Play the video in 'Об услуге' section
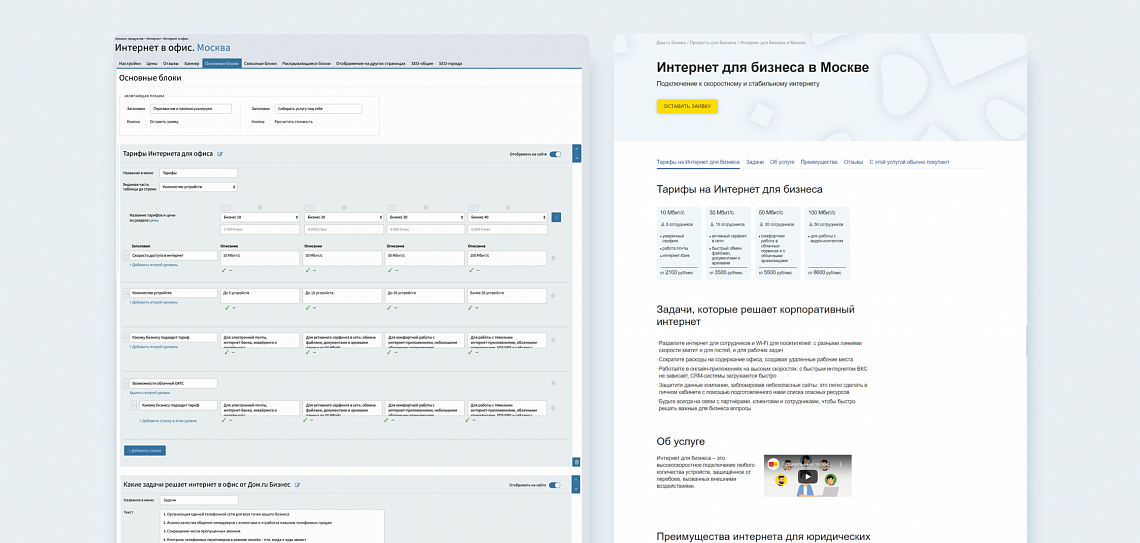1140x543 pixels. pyautogui.click(x=807, y=476)
